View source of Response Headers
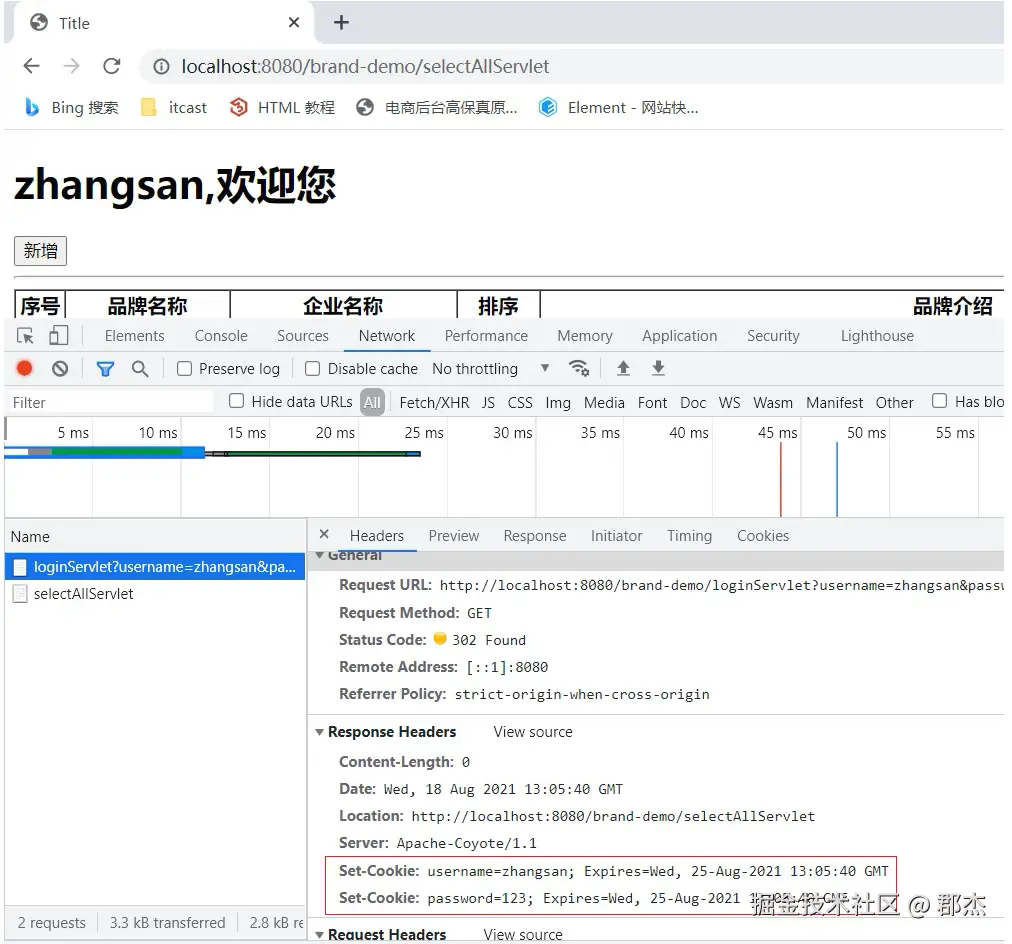This screenshot has height=944, width=1012. tap(532, 732)
